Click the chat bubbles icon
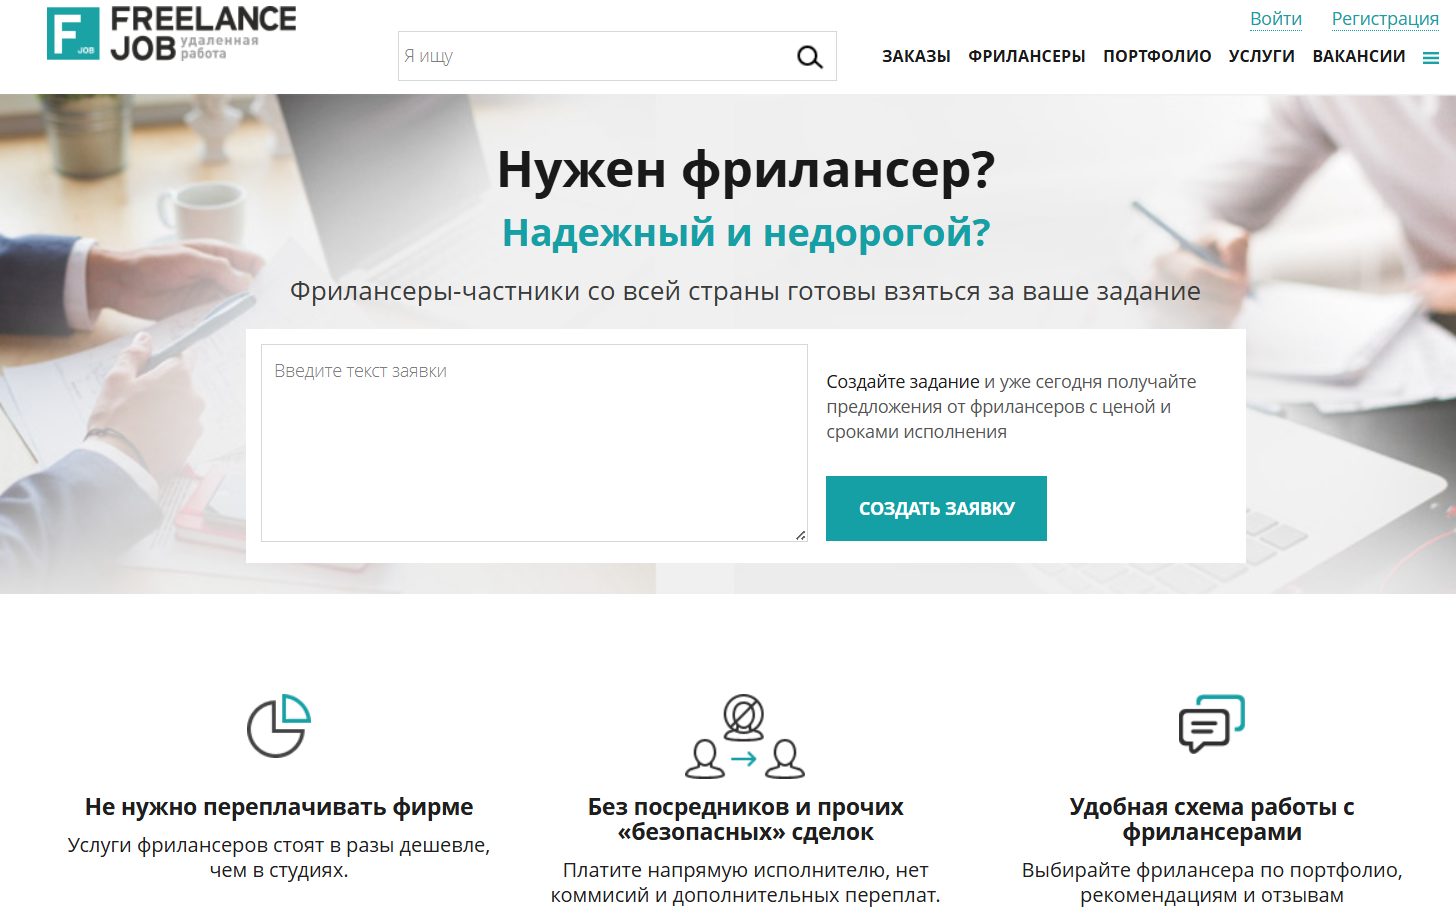Screen dimensions: 1456x913 [x=1212, y=724]
